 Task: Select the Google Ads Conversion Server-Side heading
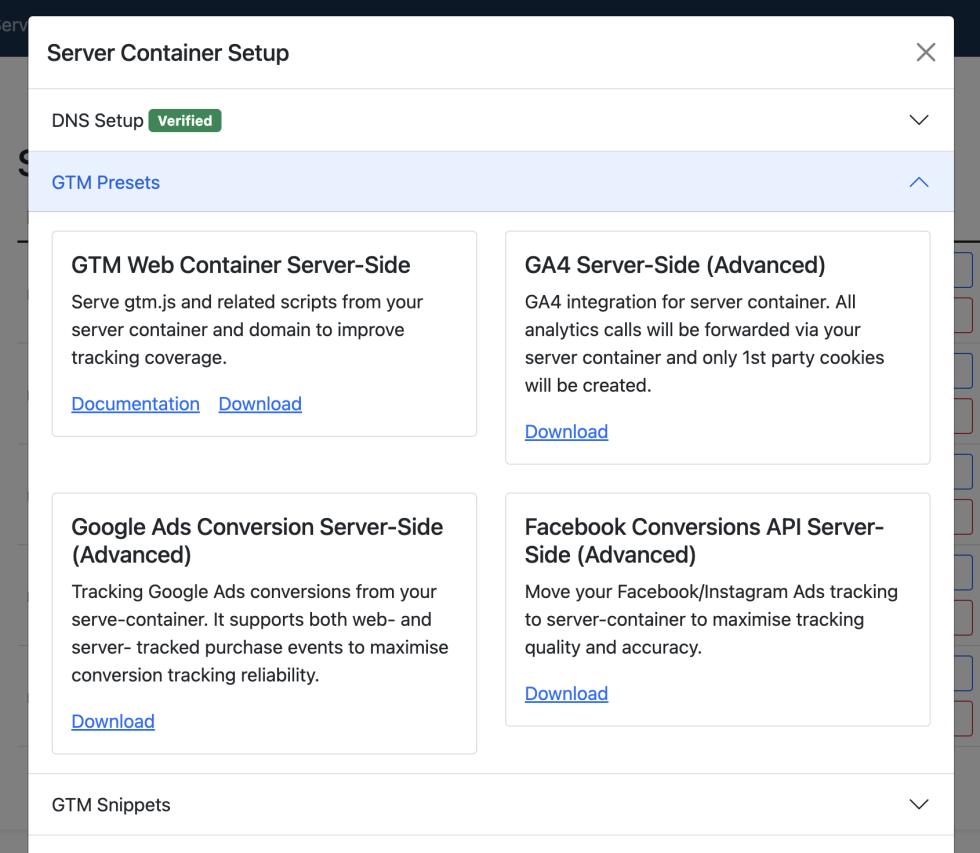pos(257,540)
